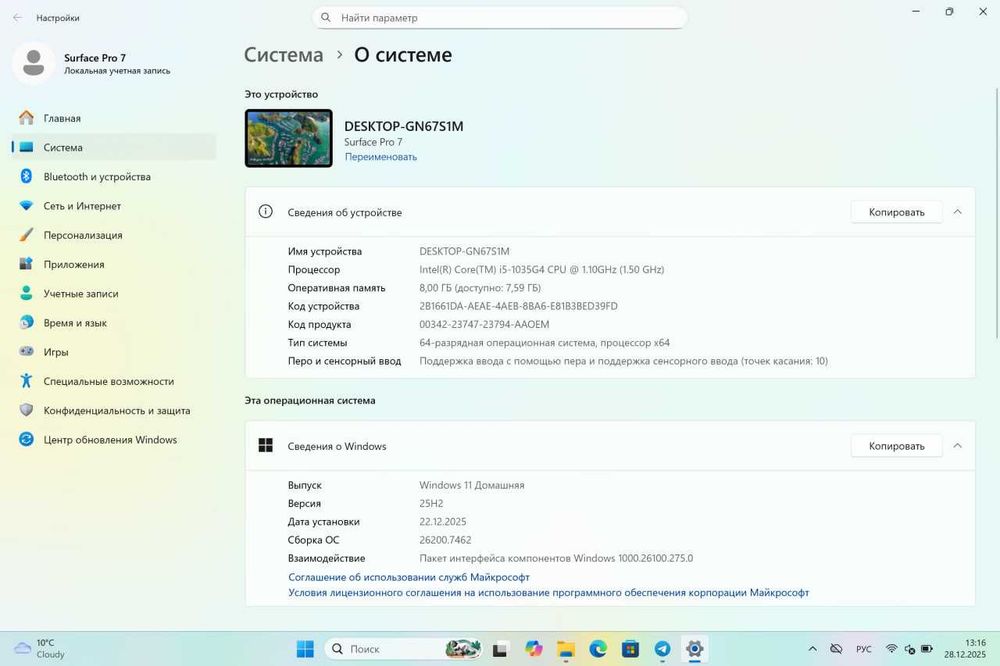
Task: Click Переименовать to rename the PC
Action: point(381,157)
